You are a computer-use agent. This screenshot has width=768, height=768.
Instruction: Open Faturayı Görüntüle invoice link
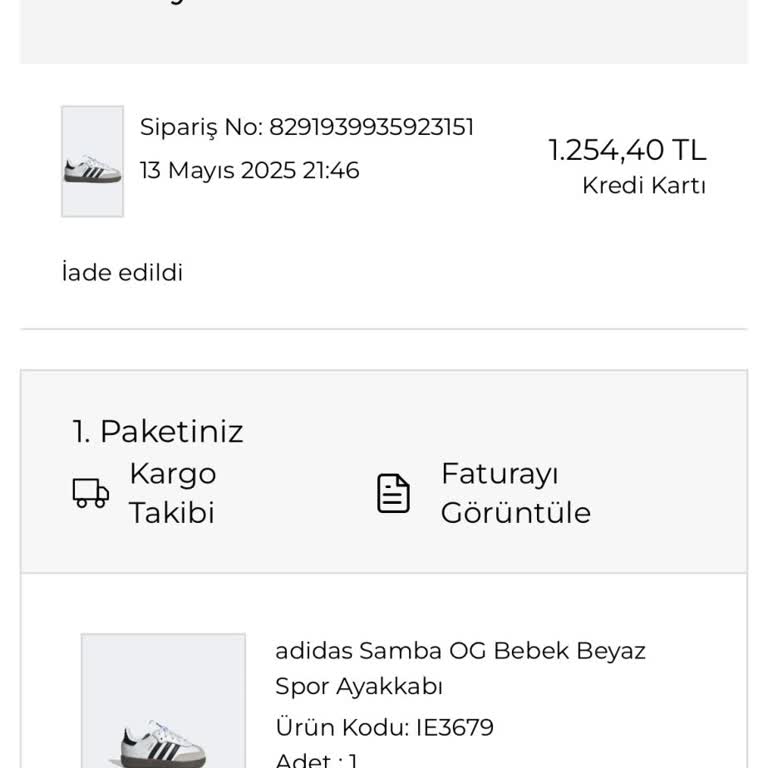[x=515, y=493]
